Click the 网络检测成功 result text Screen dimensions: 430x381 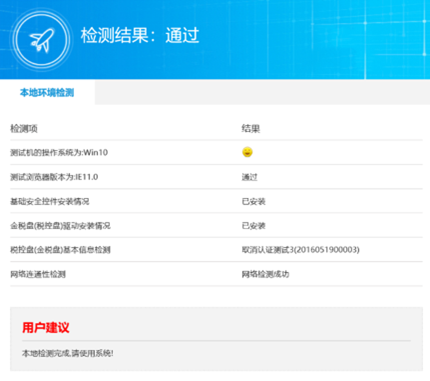(x=265, y=274)
